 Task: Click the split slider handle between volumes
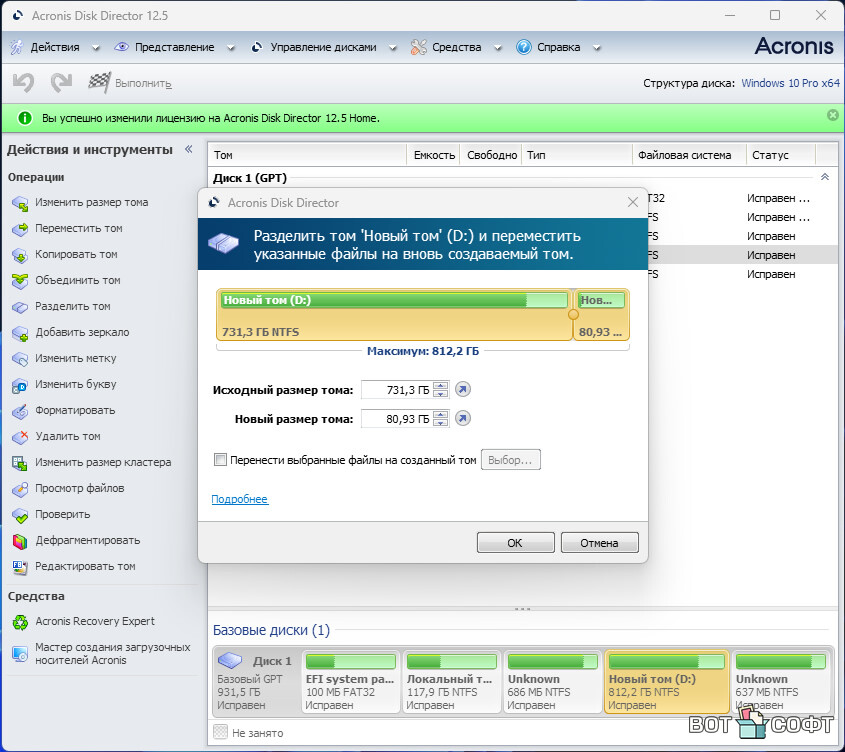[x=573, y=314]
